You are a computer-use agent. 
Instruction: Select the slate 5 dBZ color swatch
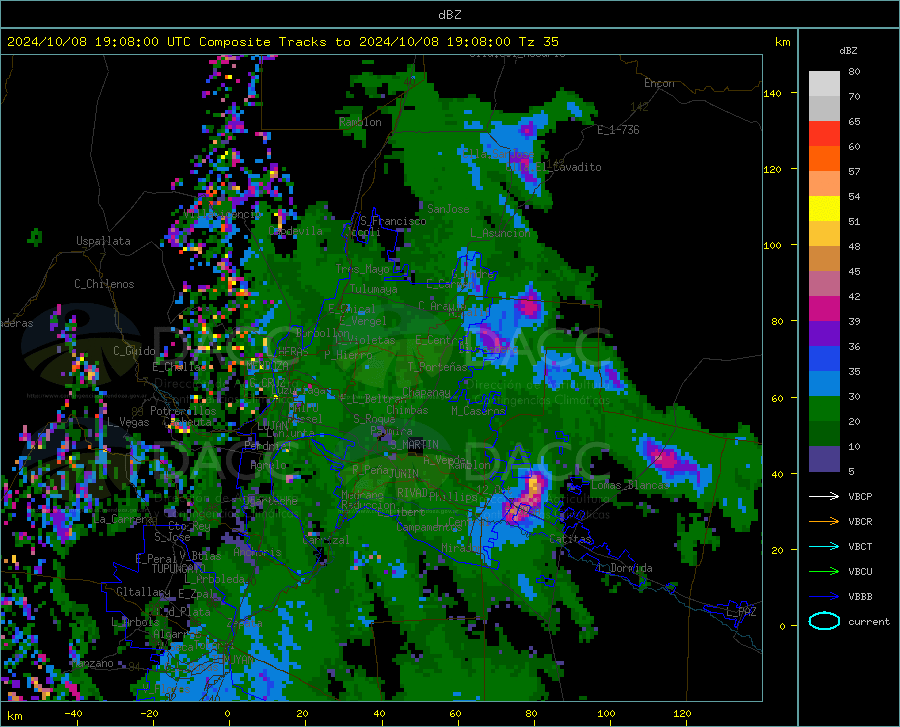pos(824,459)
